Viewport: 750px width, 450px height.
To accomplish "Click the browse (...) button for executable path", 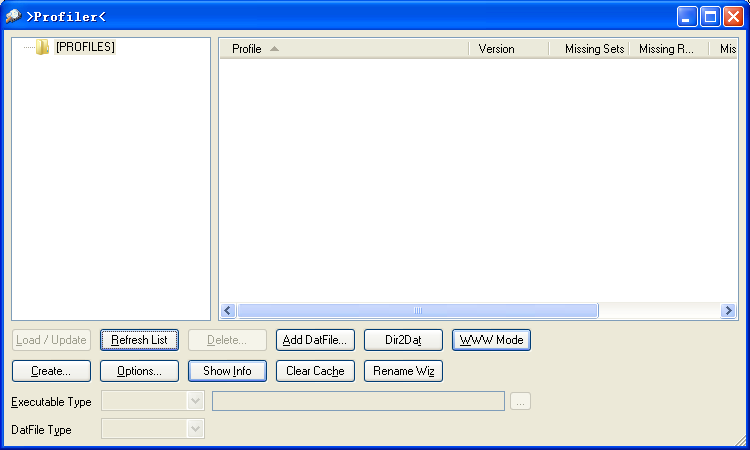I will (520, 401).
